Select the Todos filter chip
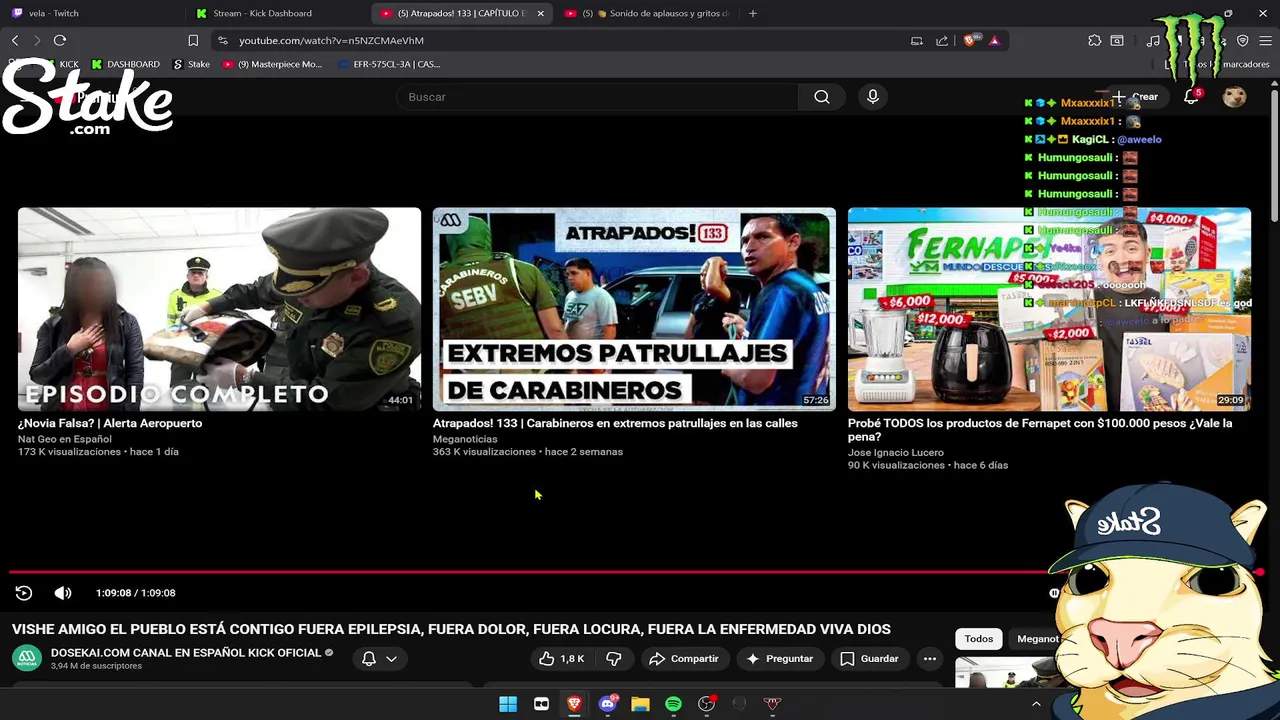The image size is (1280, 720). 979,639
